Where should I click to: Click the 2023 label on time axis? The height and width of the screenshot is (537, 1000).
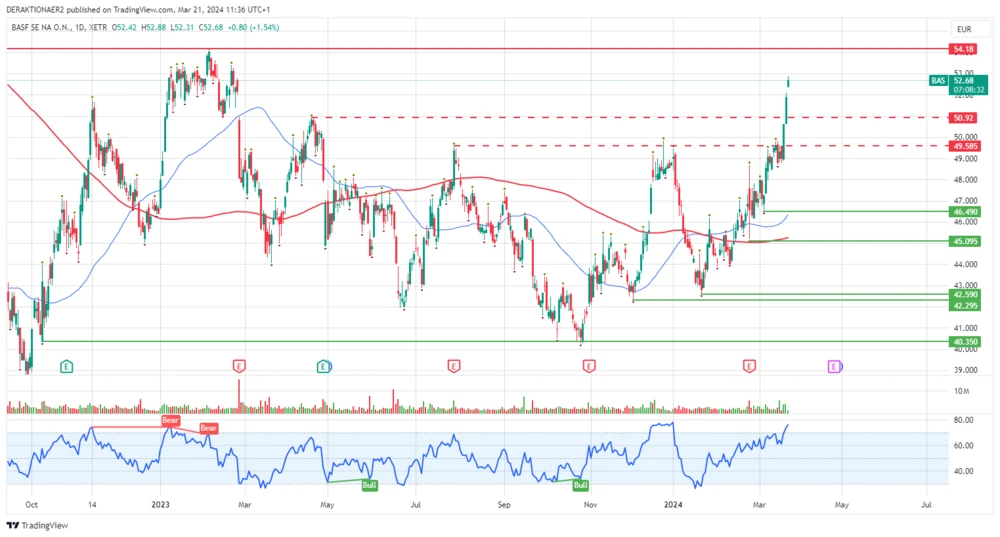160,505
